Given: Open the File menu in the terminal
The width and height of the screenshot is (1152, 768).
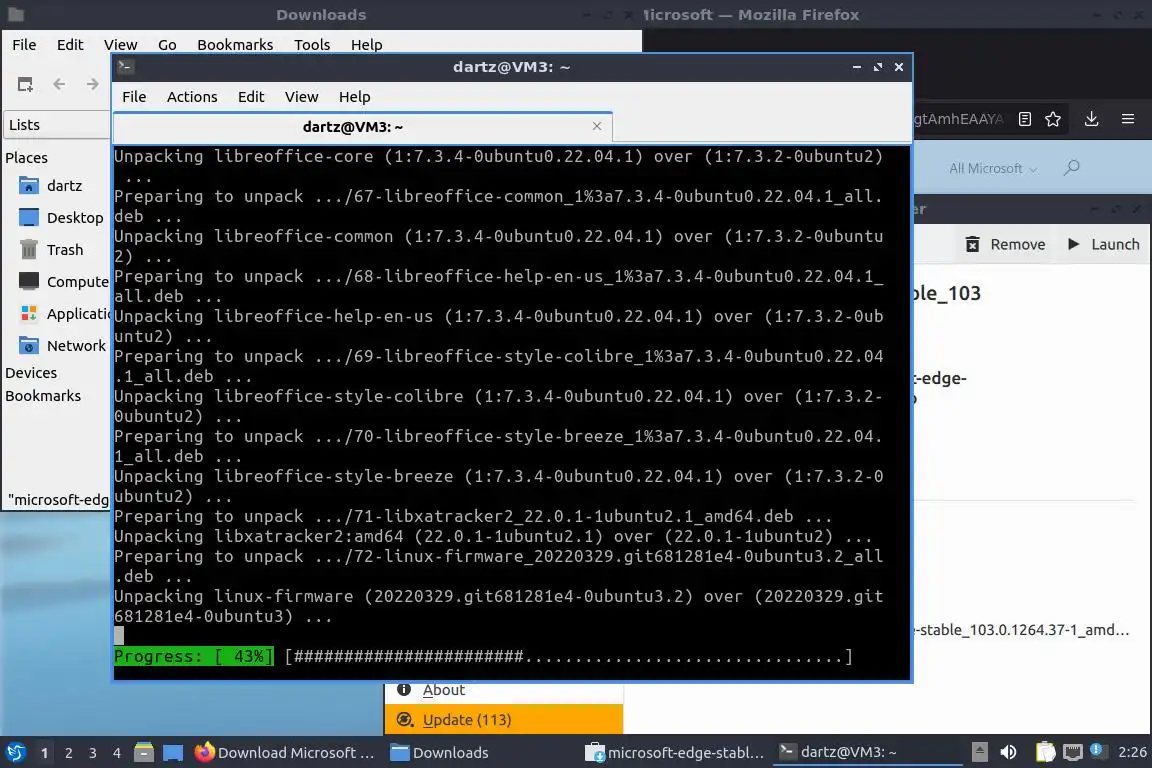Looking at the screenshot, I should tap(134, 97).
